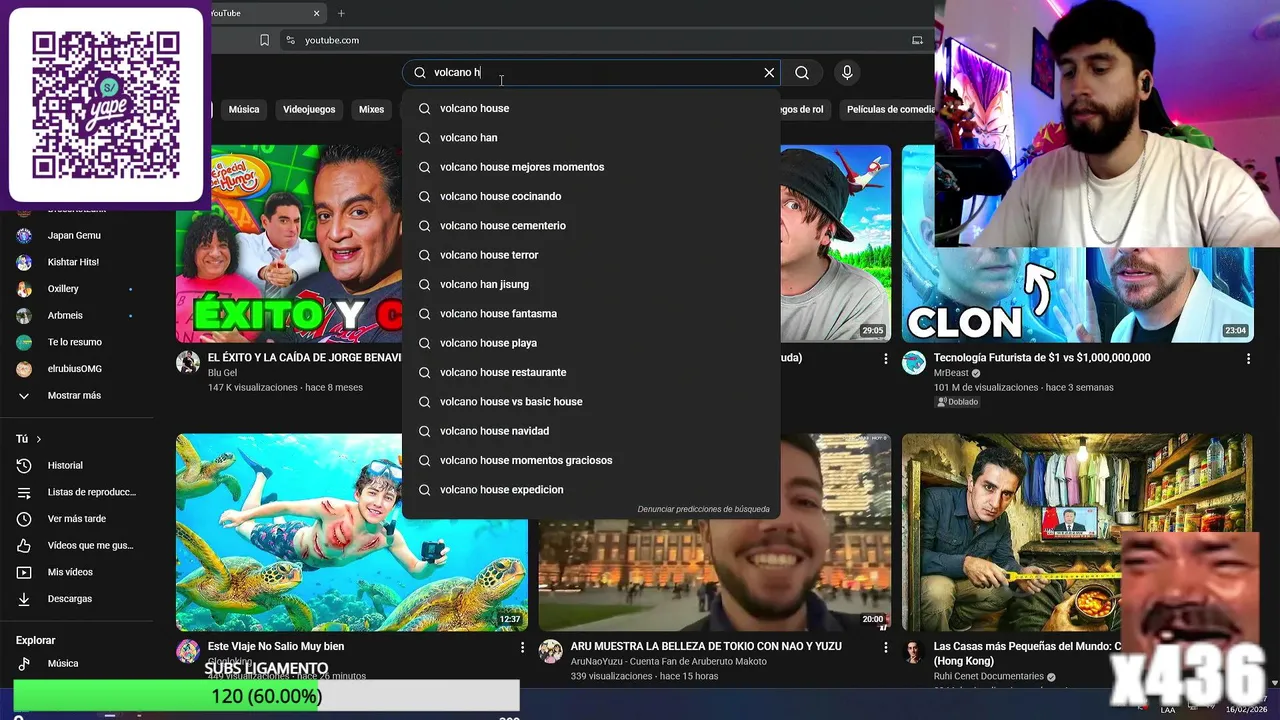The width and height of the screenshot is (1280, 720).
Task: Open options menu of video ending '(uda)'
Action: [x=885, y=358]
